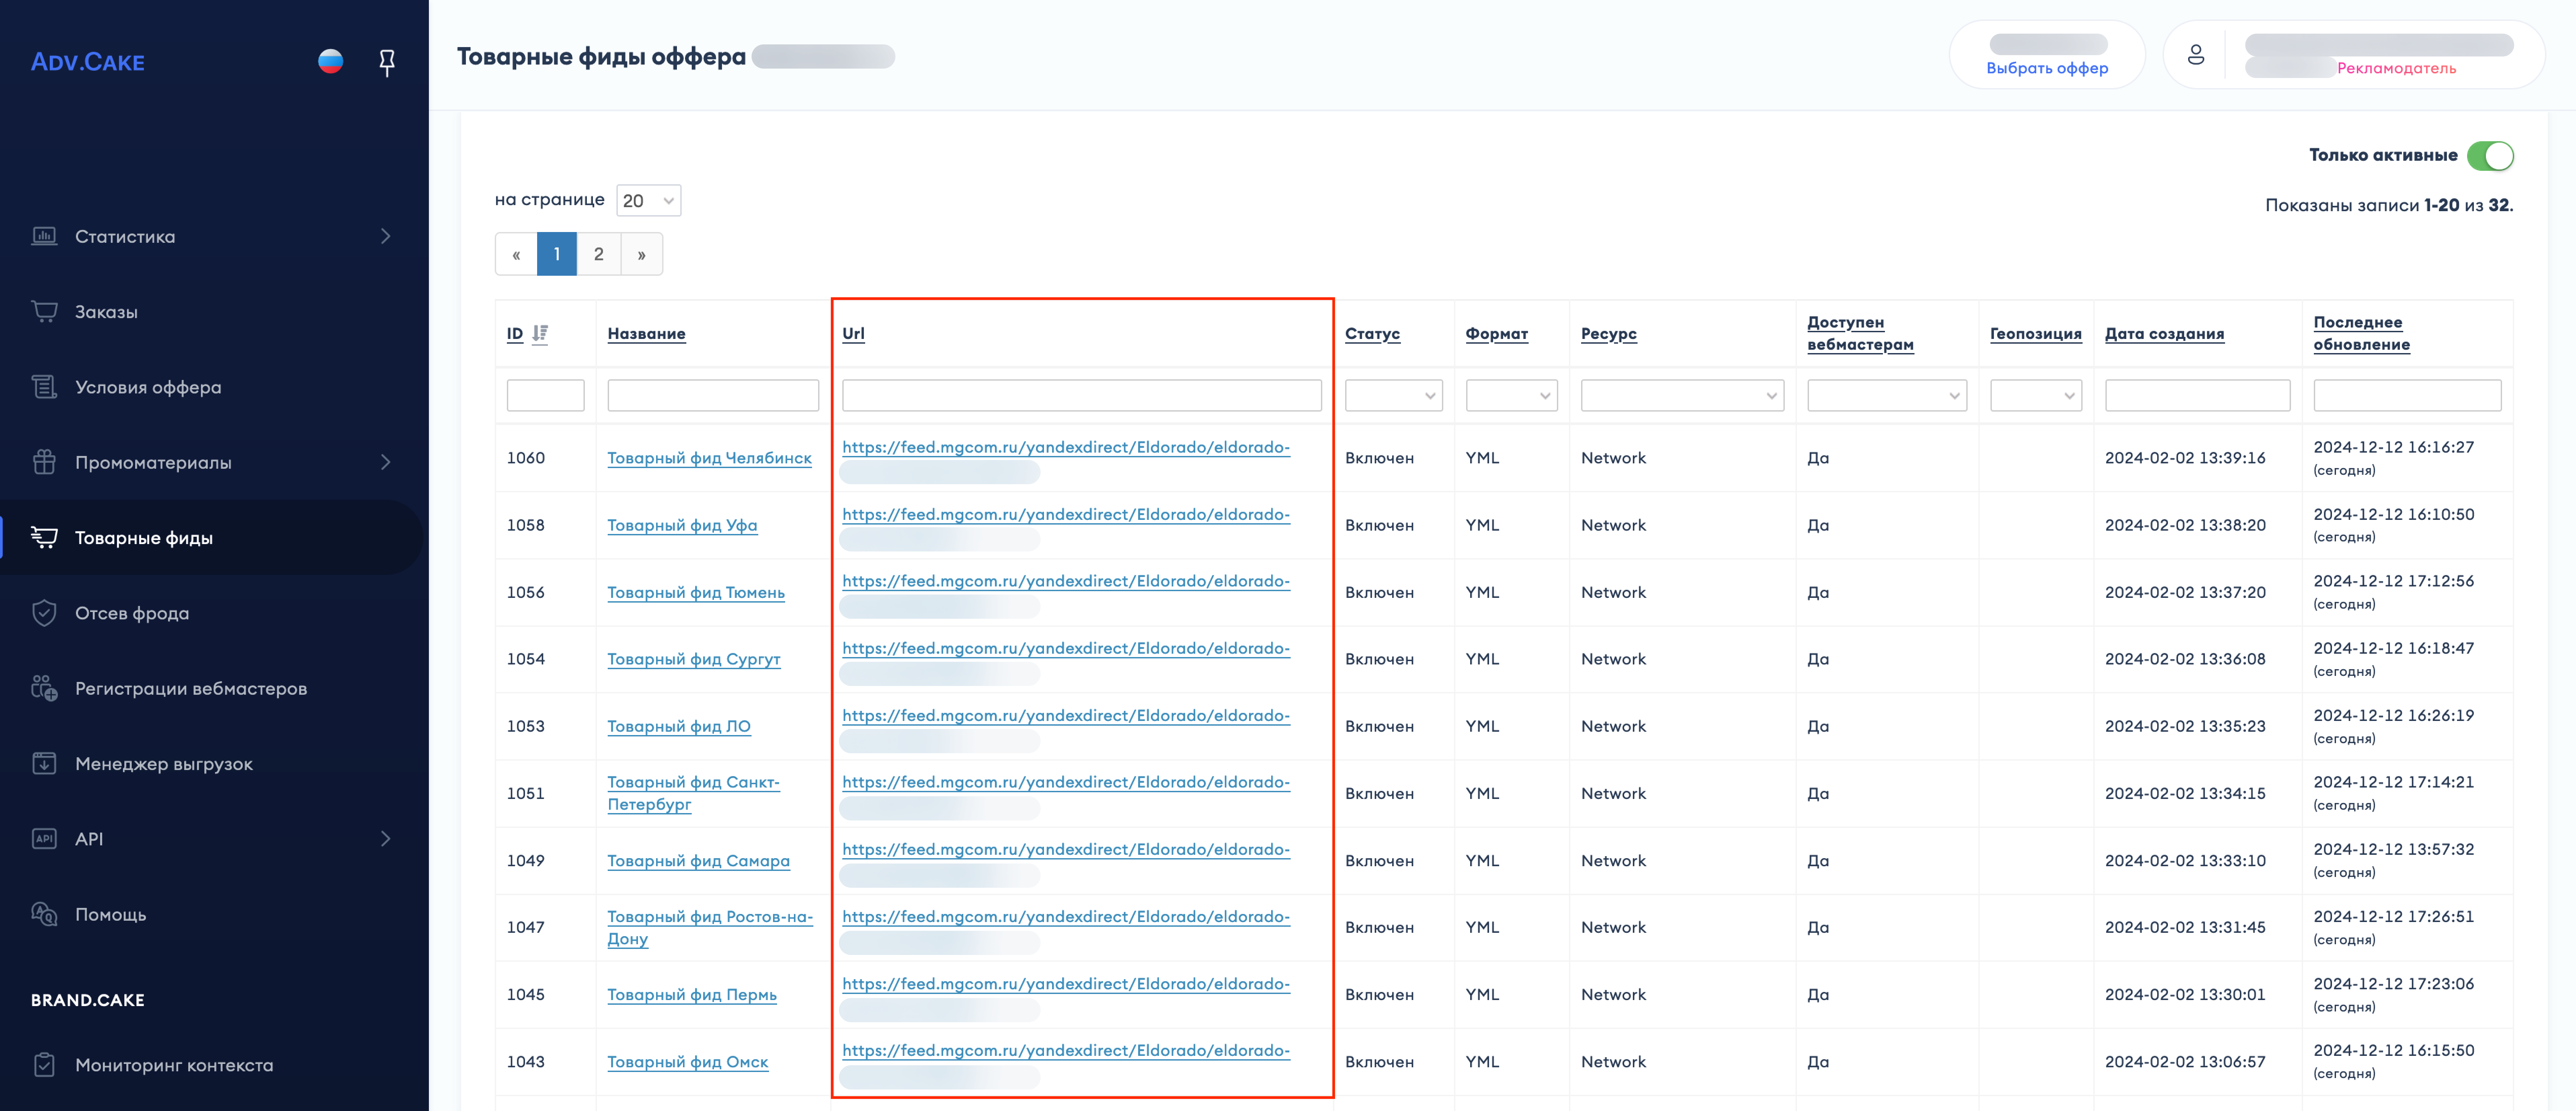Expand the Промоматериалы menu chevron

point(386,462)
